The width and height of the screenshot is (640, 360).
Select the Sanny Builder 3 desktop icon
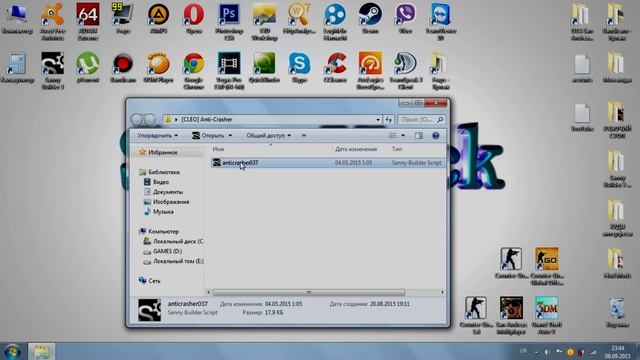53,71
